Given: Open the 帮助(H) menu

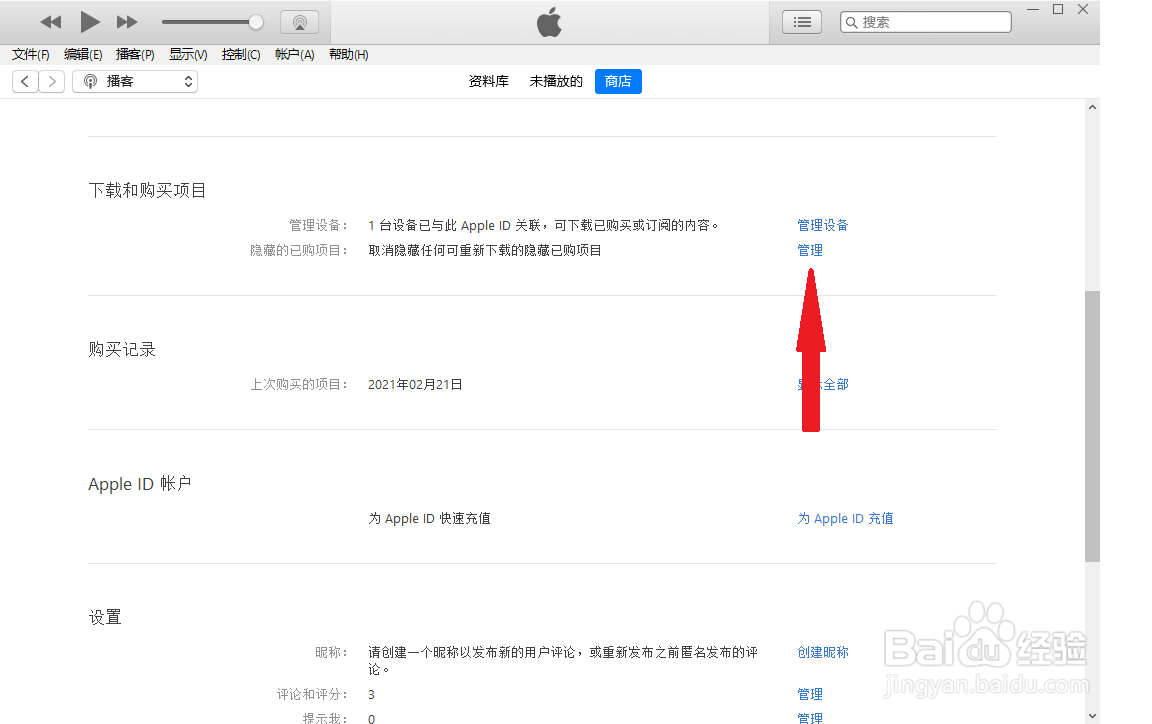Looking at the screenshot, I should (348, 54).
